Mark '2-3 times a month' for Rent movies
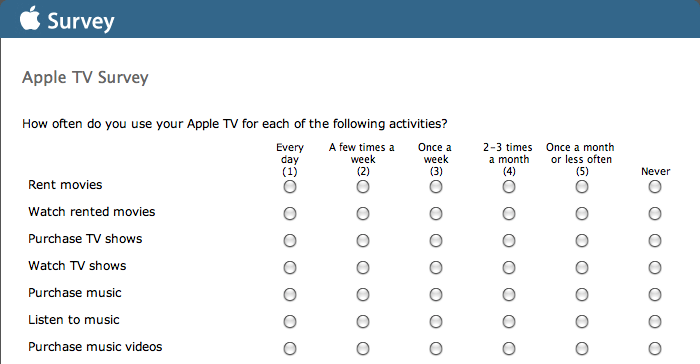Screen dimensions: 700x364 (509, 187)
